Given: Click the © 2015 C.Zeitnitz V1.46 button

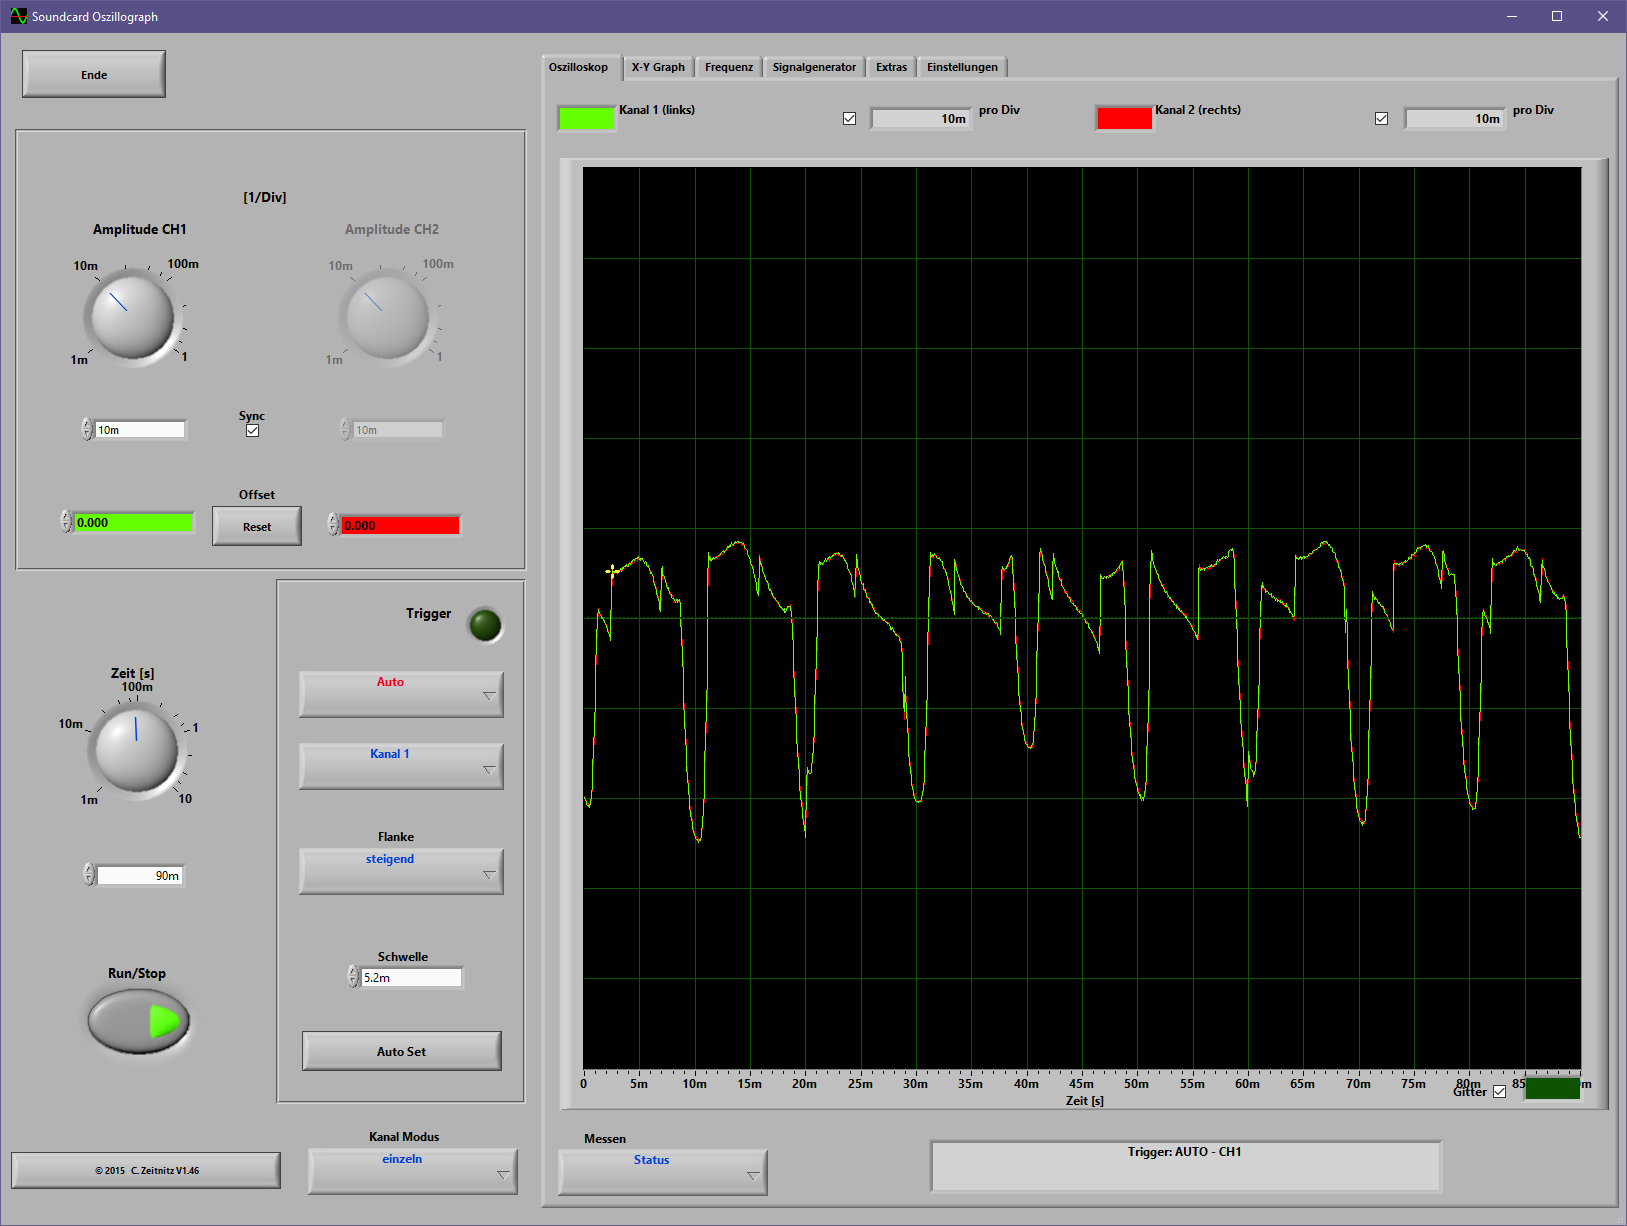Looking at the screenshot, I should point(146,1170).
